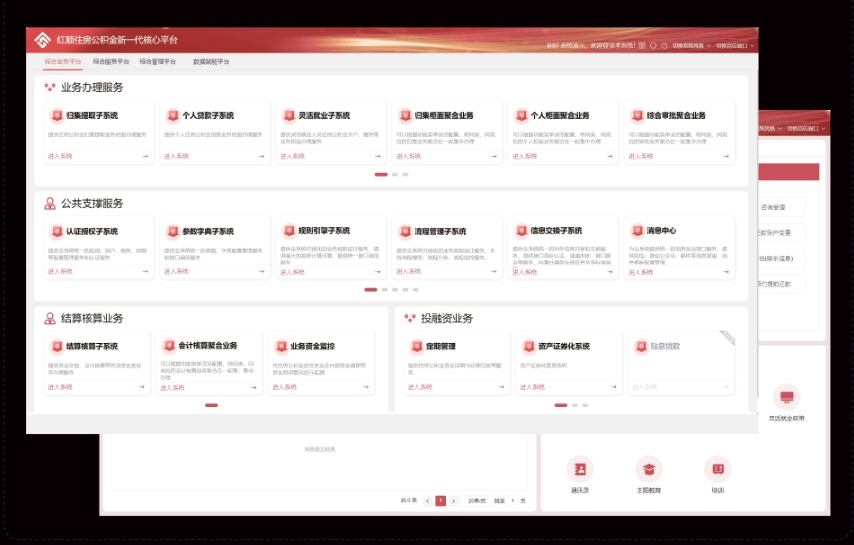Screen dimensions: 854x545
Task: Click the 归集提取子系统 card icon
Action: (57, 116)
